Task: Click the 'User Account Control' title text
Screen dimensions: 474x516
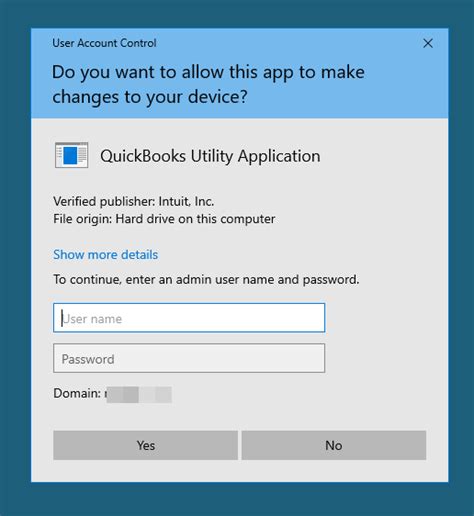Action: tap(104, 43)
